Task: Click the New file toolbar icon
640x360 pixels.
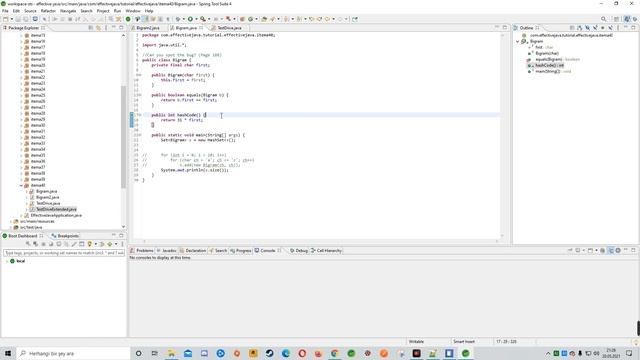Action: point(6,19)
